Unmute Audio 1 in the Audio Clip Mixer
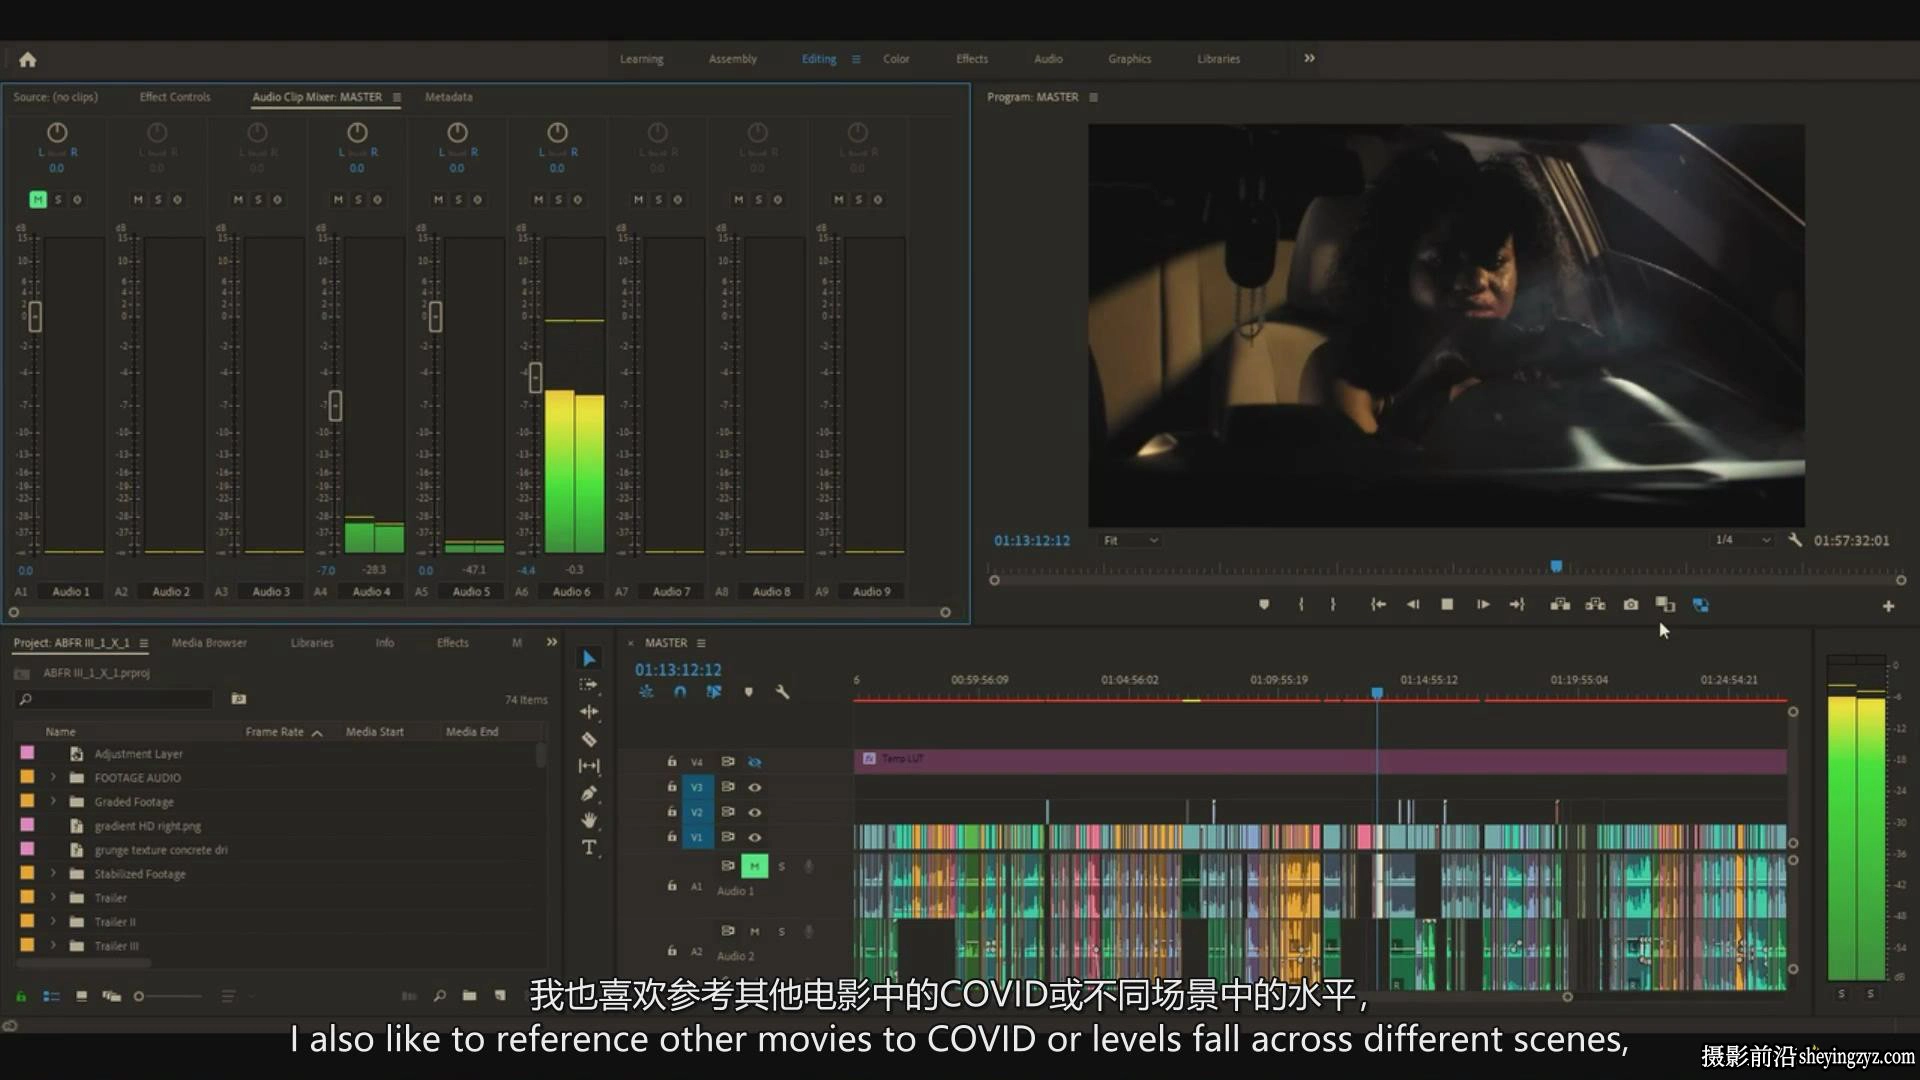The image size is (1920, 1080). pyautogui.click(x=38, y=200)
